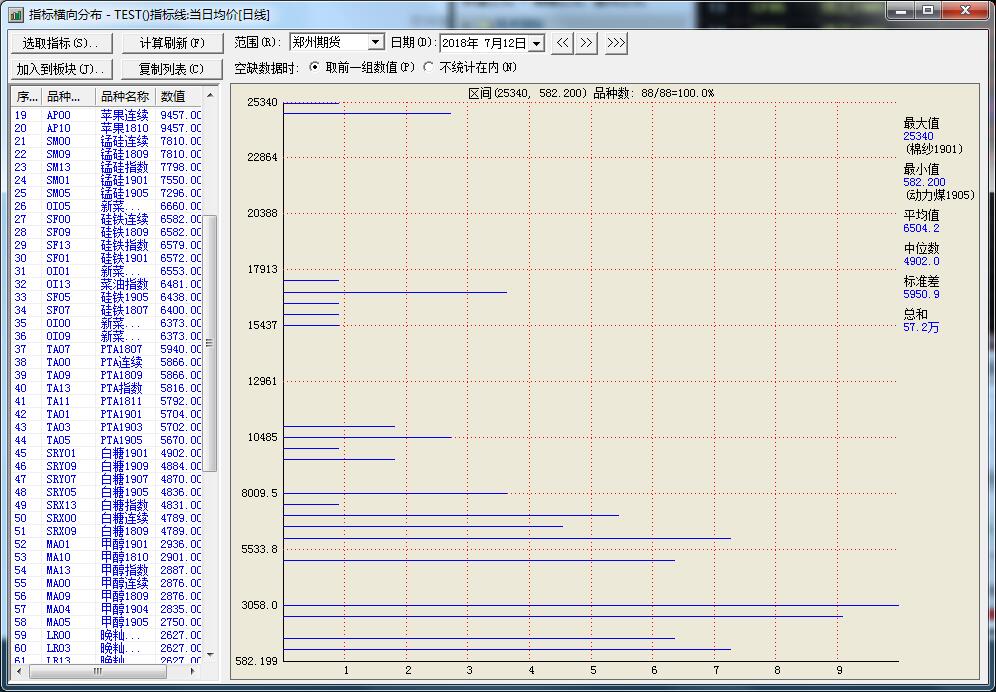The height and width of the screenshot is (692, 996).
Task: Click the 区间 品种数 summary text
Action: (x=591, y=93)
